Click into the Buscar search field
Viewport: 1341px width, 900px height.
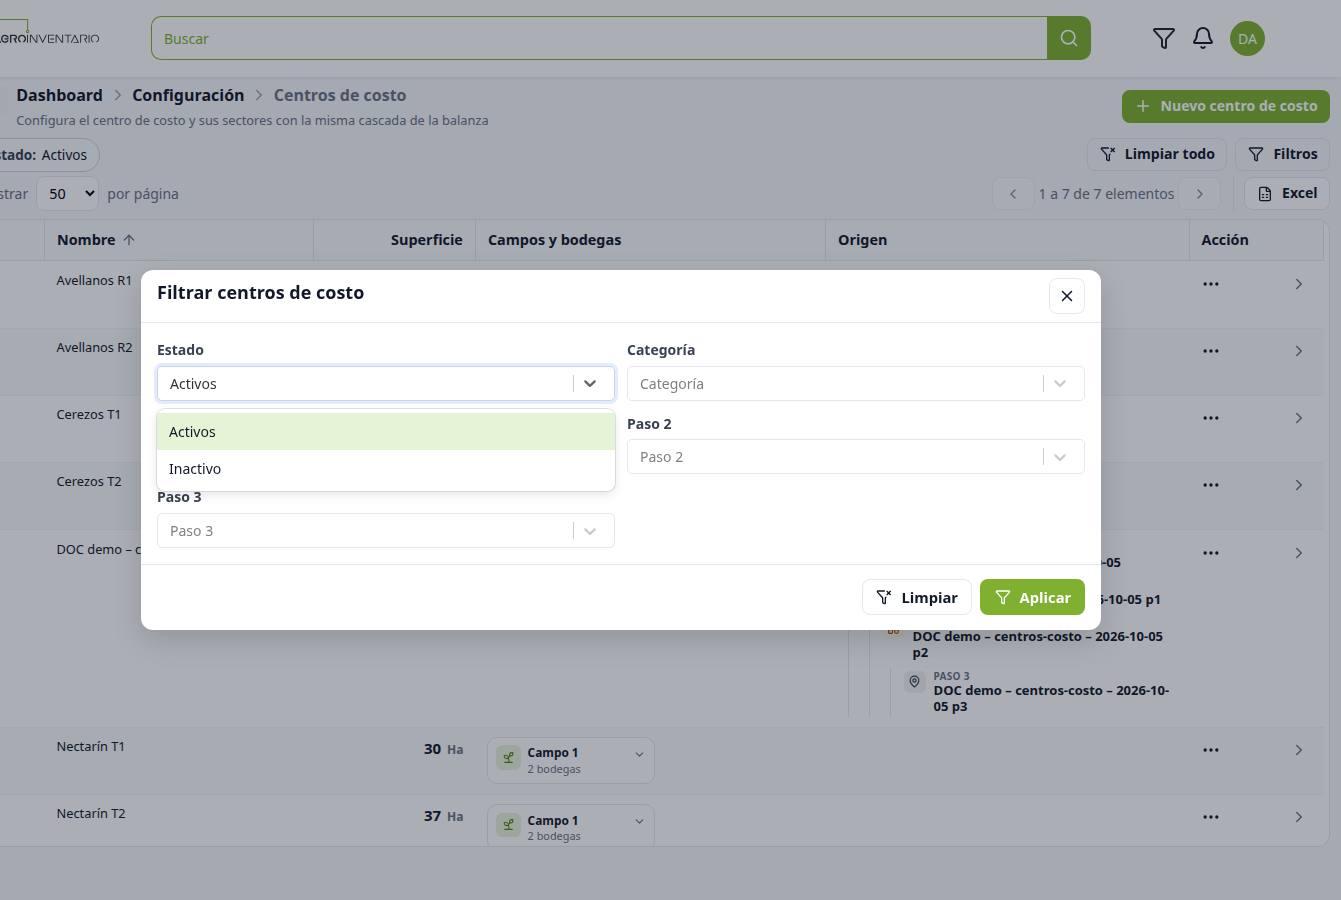tap(599, 38)
